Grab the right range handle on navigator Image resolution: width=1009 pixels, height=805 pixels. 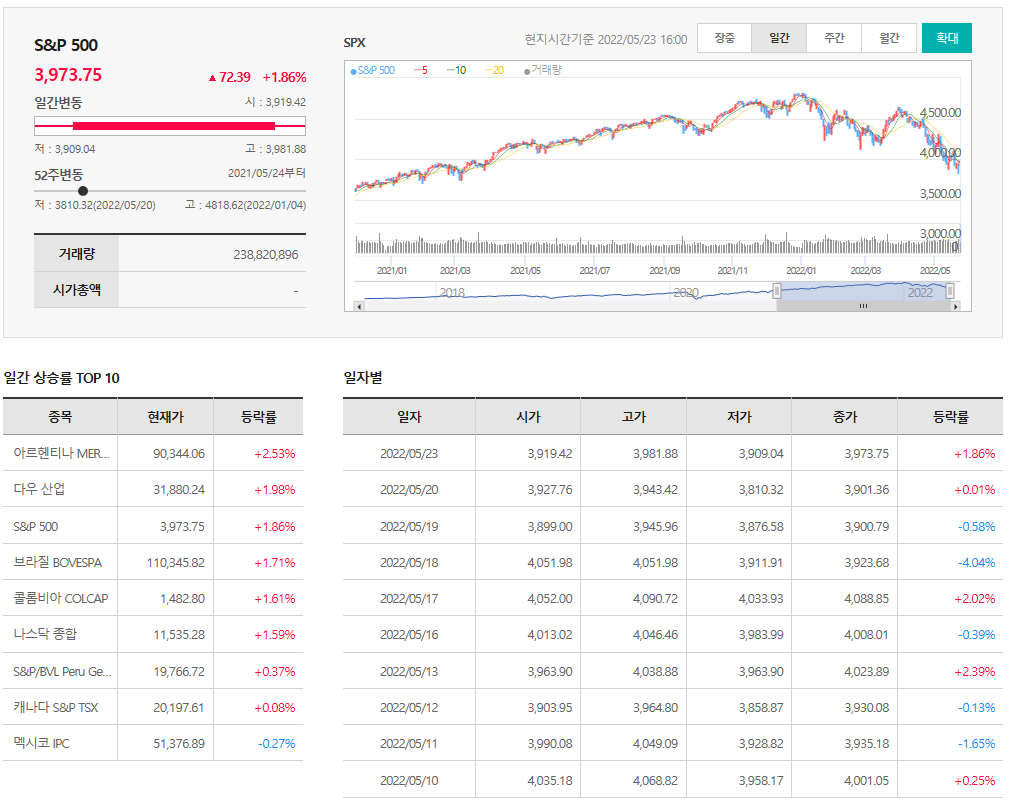coord(949,291)
